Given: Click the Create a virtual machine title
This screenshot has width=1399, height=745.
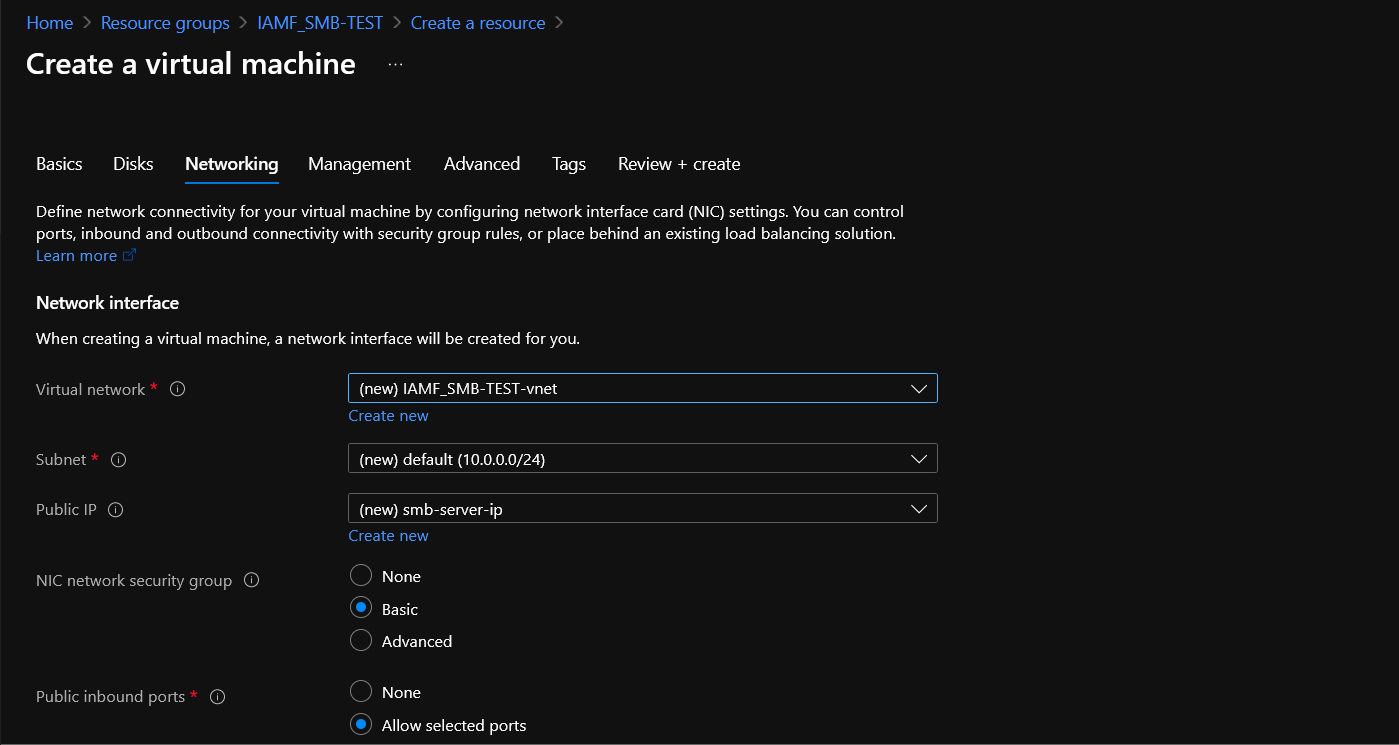Looking at the screenshot, I should tap(191, 64).
